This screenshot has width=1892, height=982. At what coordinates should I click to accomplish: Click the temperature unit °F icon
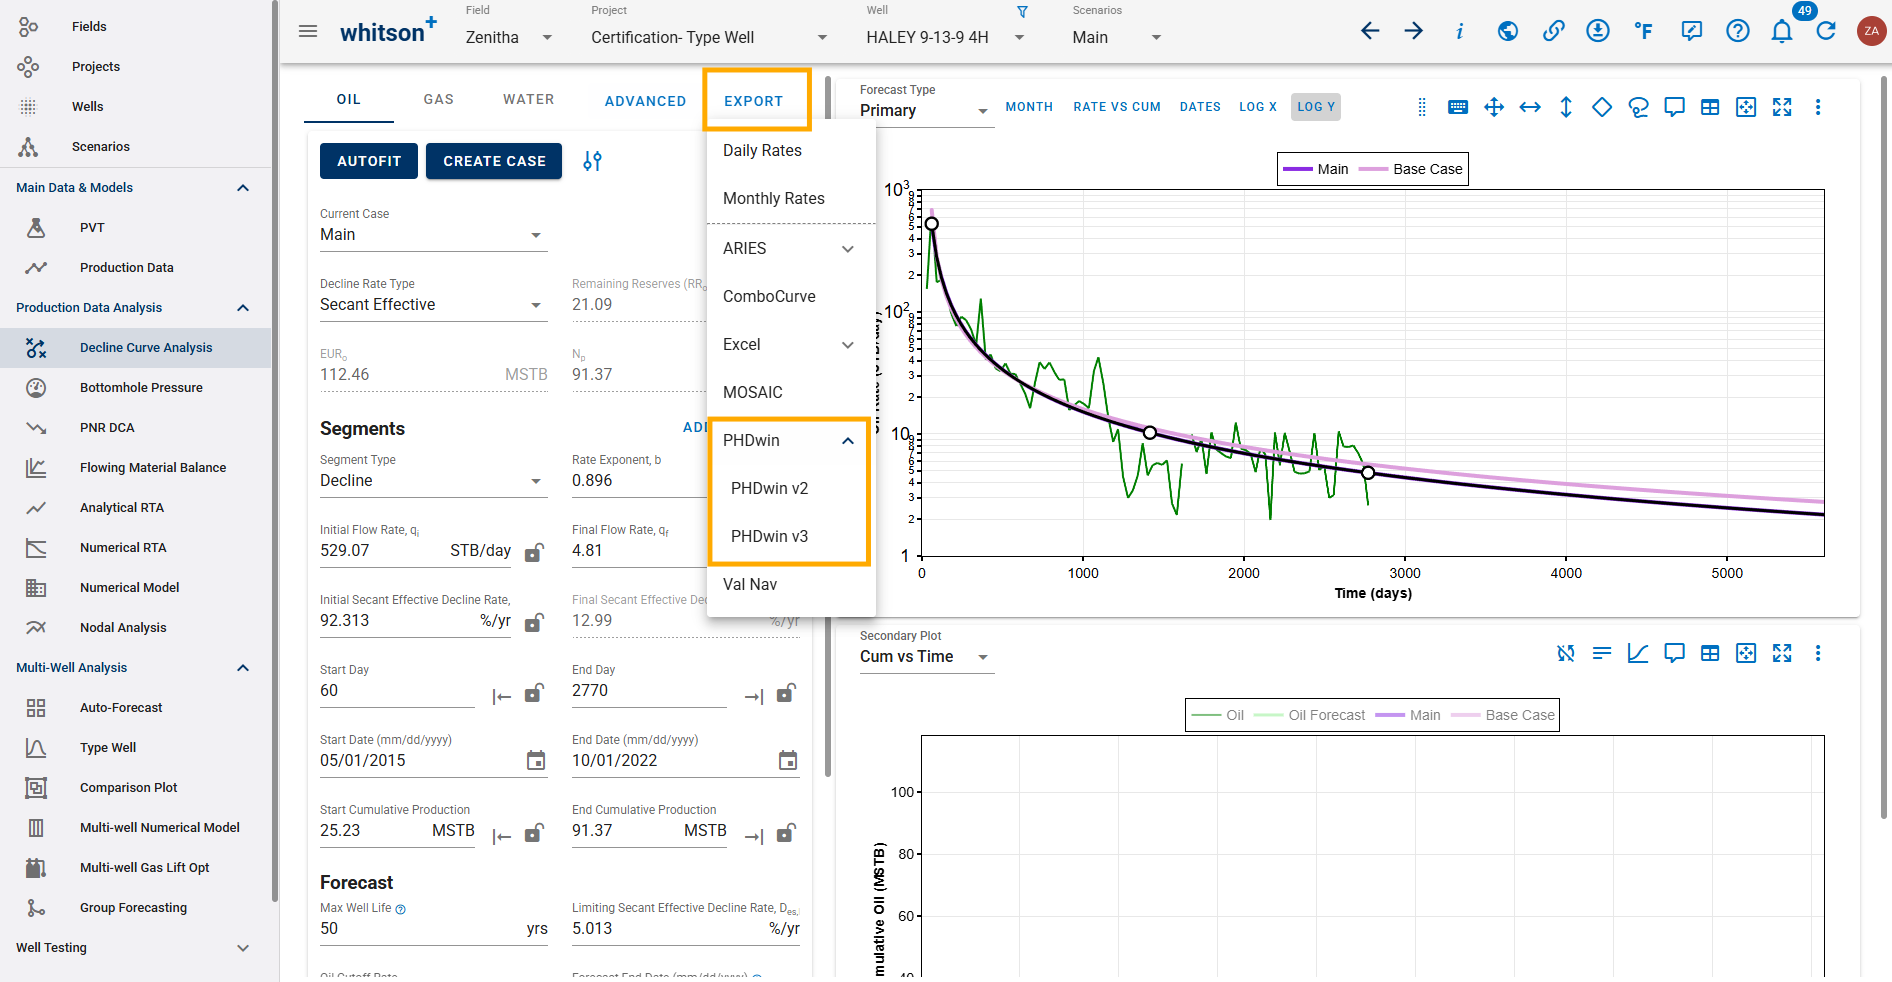tap(1643, 31)
